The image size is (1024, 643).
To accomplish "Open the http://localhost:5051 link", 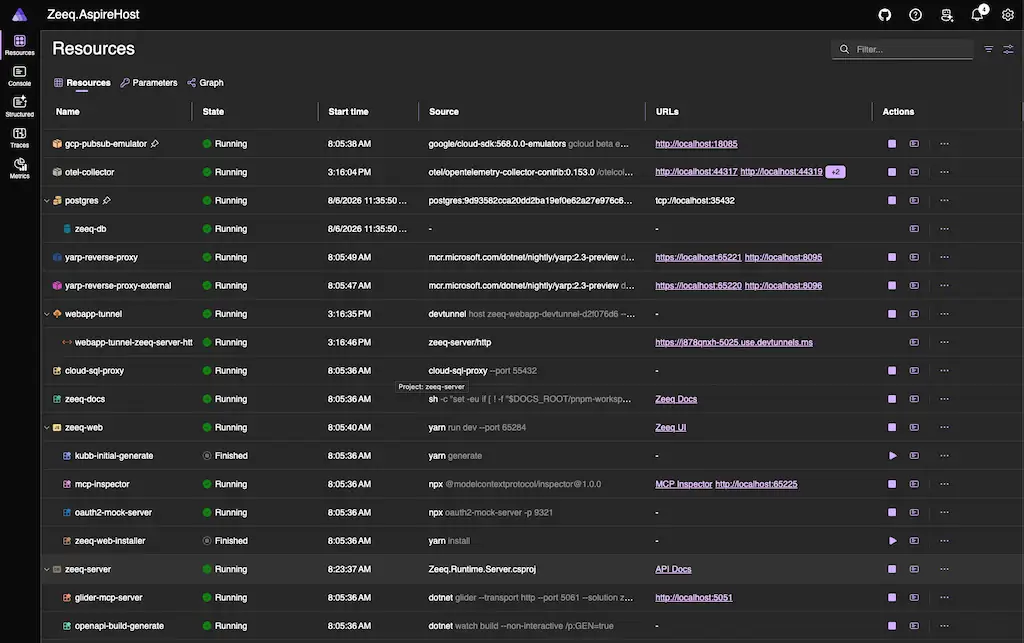I will (x=694, y=597).
